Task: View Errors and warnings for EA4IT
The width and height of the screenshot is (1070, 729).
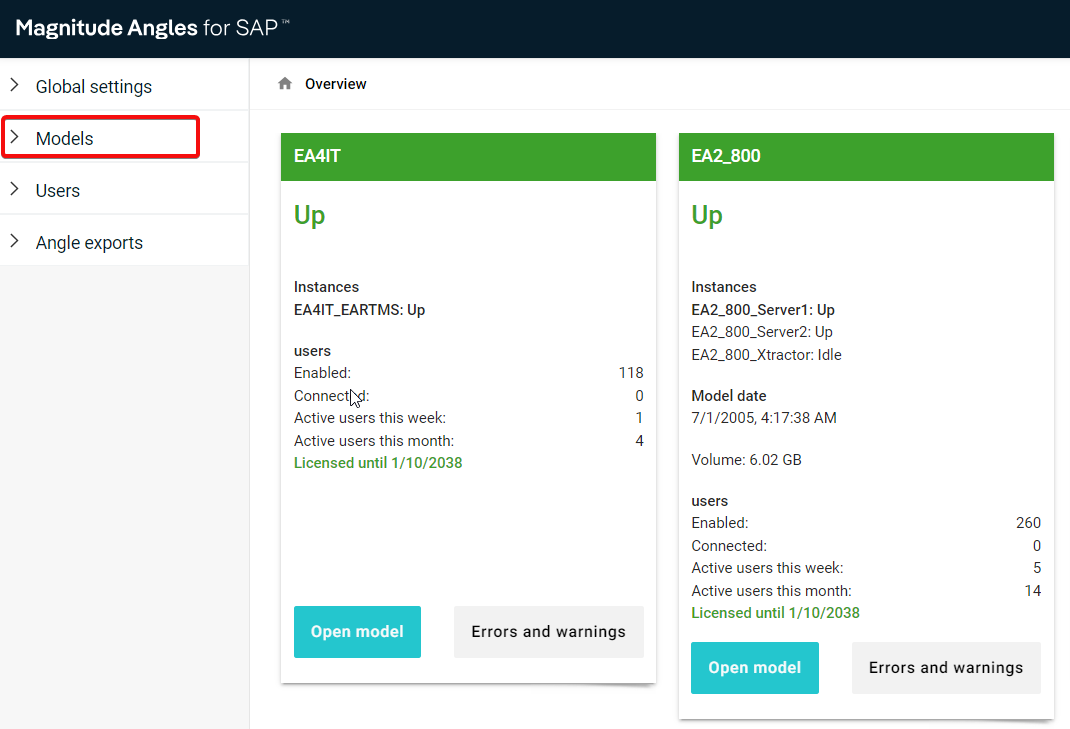Action: pos(548,631)
